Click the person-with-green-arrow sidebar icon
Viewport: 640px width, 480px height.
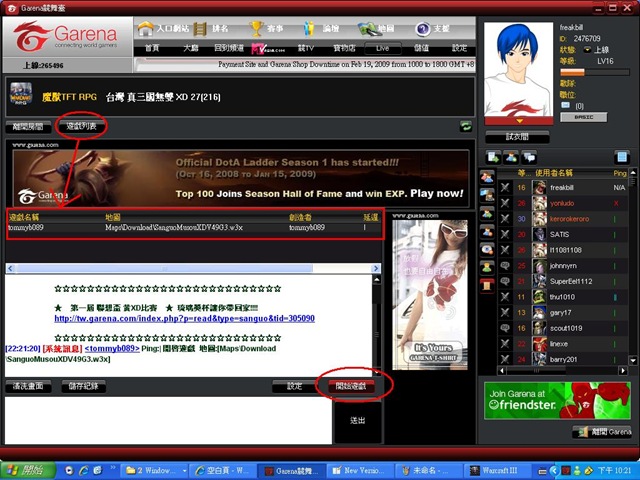click(487, 213)
